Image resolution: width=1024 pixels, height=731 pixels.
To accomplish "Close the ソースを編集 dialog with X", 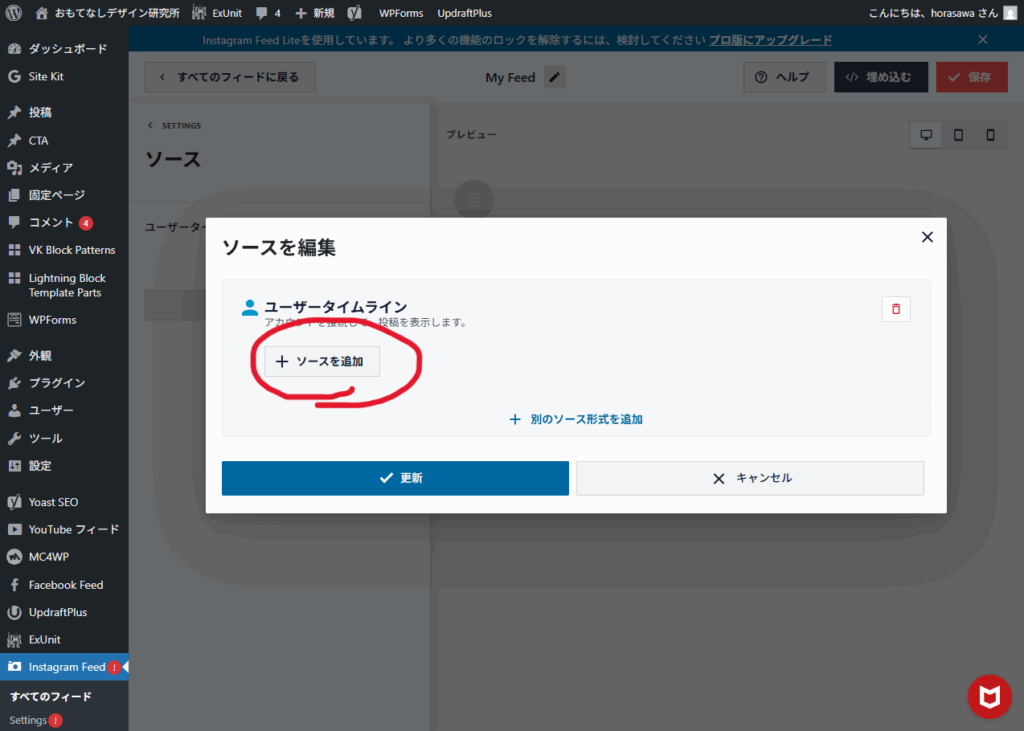I will pyautogui.click(x=927, y=237).
